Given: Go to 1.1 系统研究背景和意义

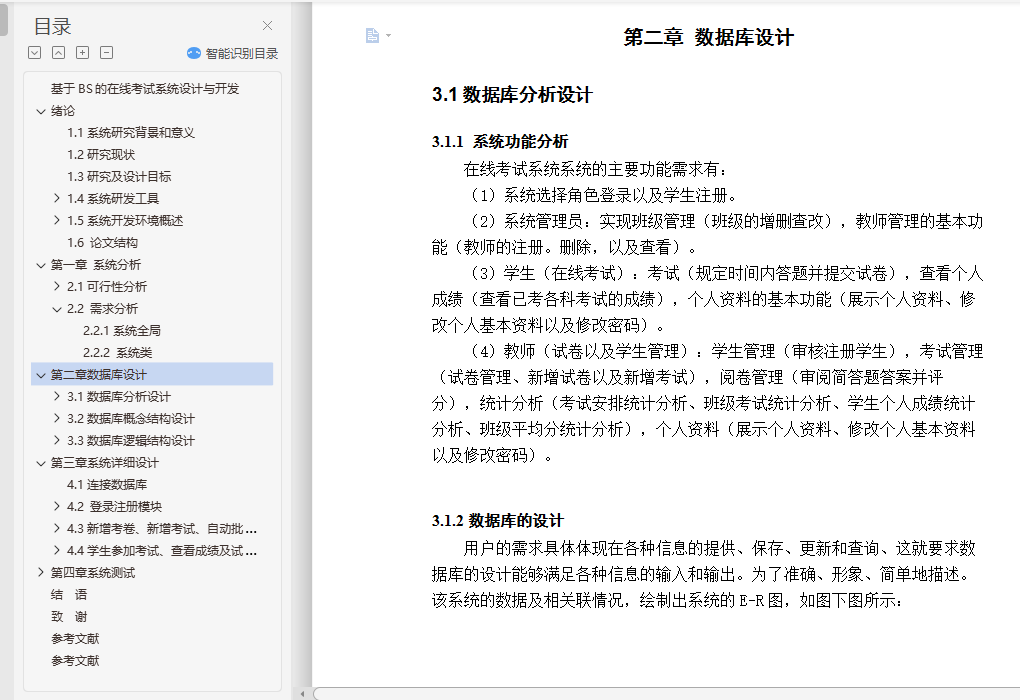Looking at the screenshot, I should pos(131,133).
